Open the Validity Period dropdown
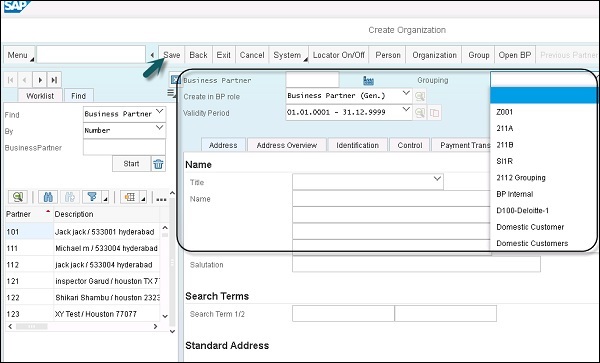Viewport: 600px width, 363px height. coord(406,110)
